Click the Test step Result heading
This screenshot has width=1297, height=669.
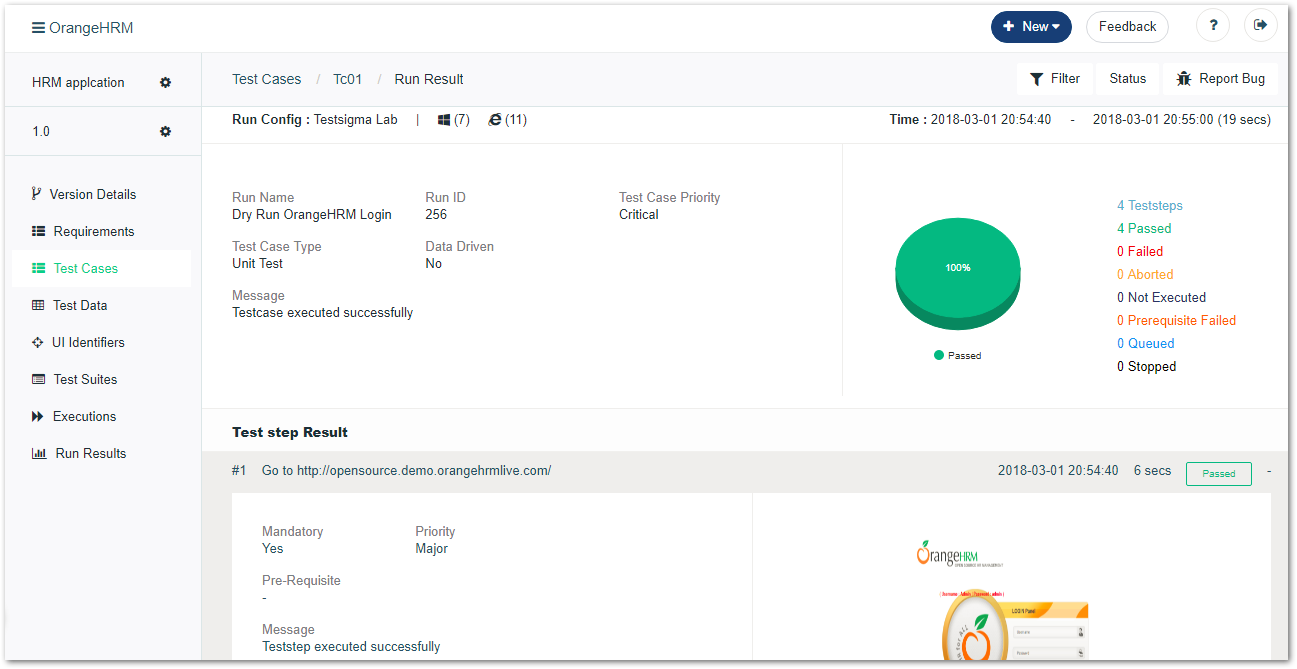pyautogui.click(x=290, y=432)
